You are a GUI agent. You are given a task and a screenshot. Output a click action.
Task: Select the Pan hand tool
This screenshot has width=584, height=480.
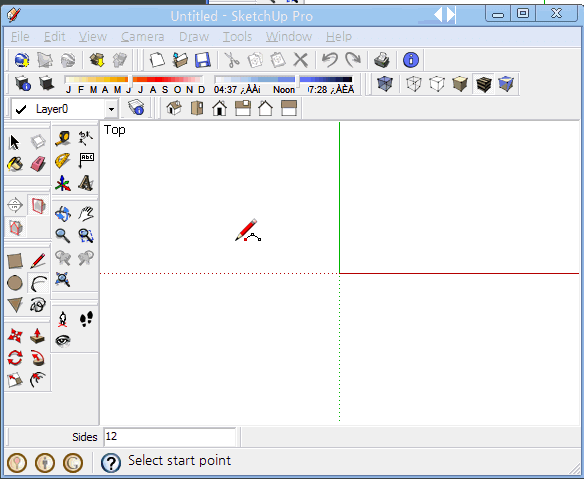[86, 214]
